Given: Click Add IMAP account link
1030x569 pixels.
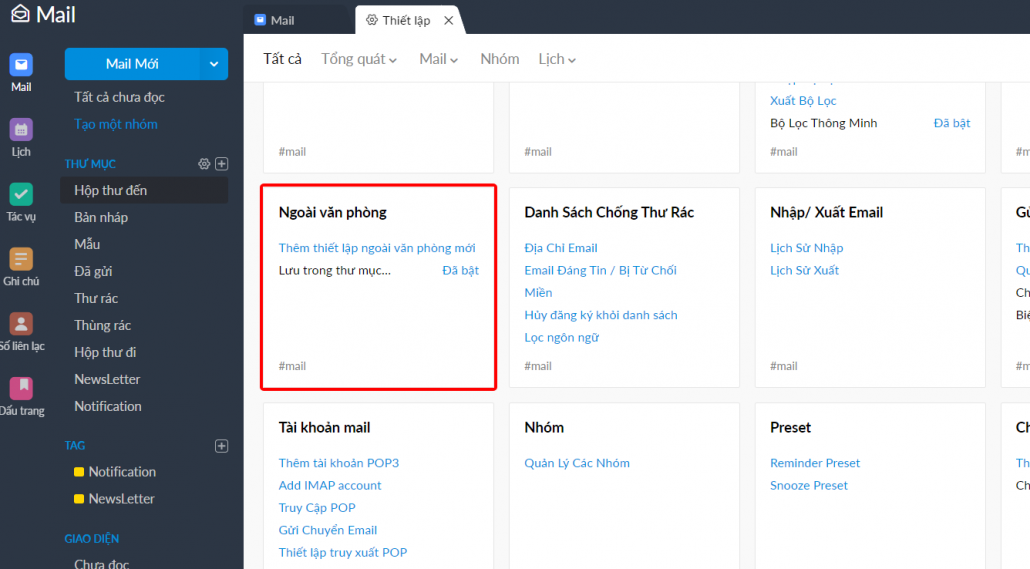Looking at the screenshot, I should 330,485.
